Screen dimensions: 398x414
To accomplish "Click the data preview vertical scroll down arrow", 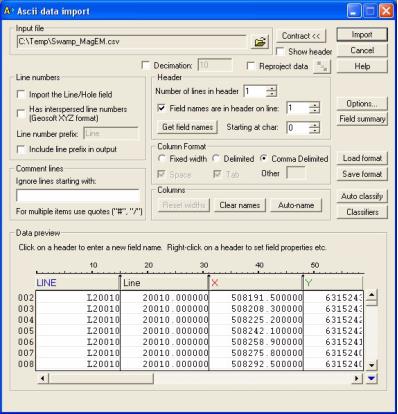I will (371, 365).
